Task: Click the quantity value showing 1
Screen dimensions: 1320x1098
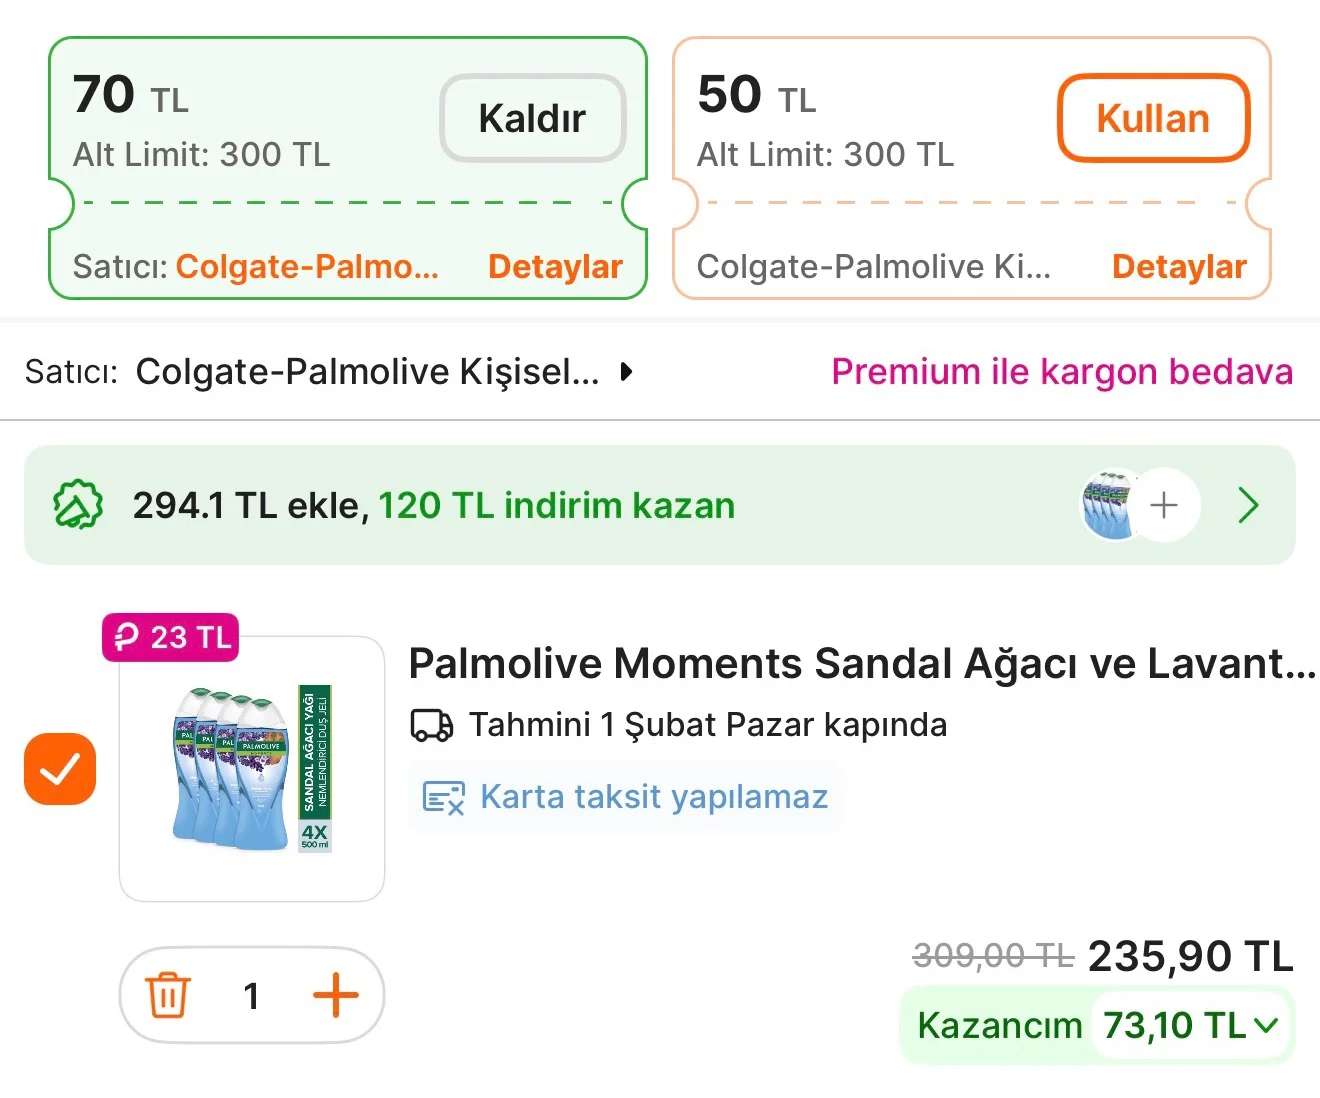Action: 251,995
